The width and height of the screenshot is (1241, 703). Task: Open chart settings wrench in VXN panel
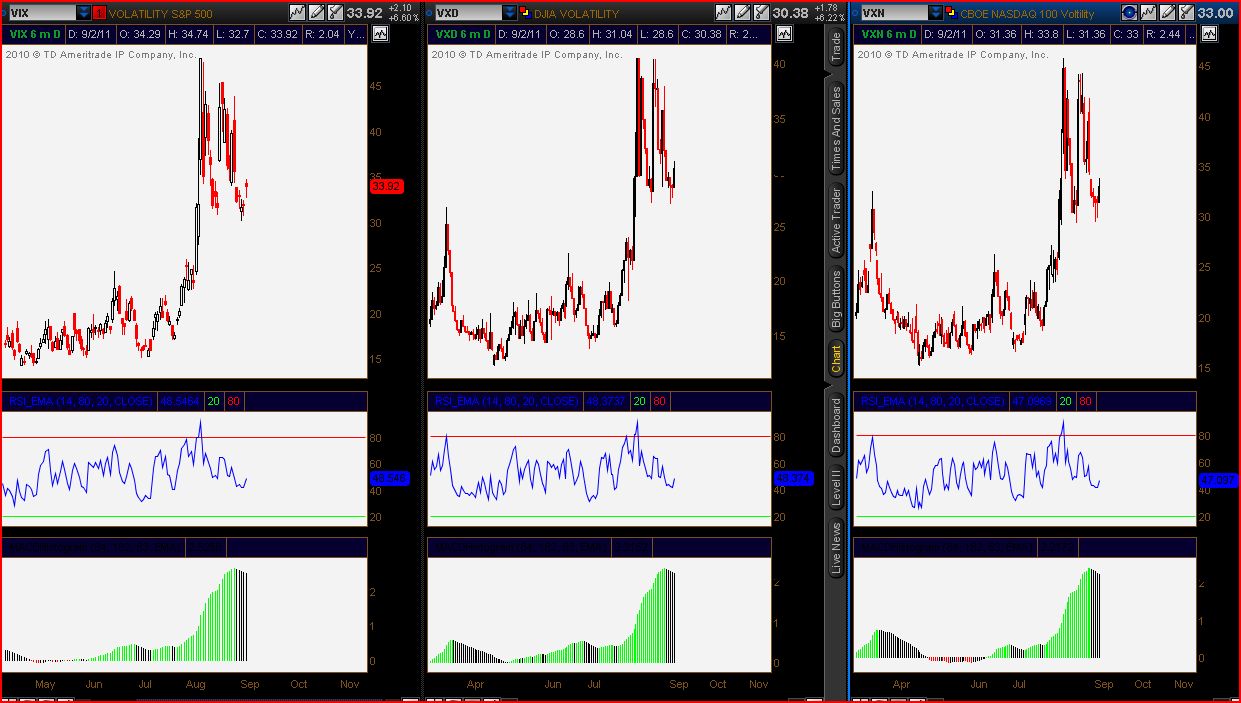click(1187, 13)
